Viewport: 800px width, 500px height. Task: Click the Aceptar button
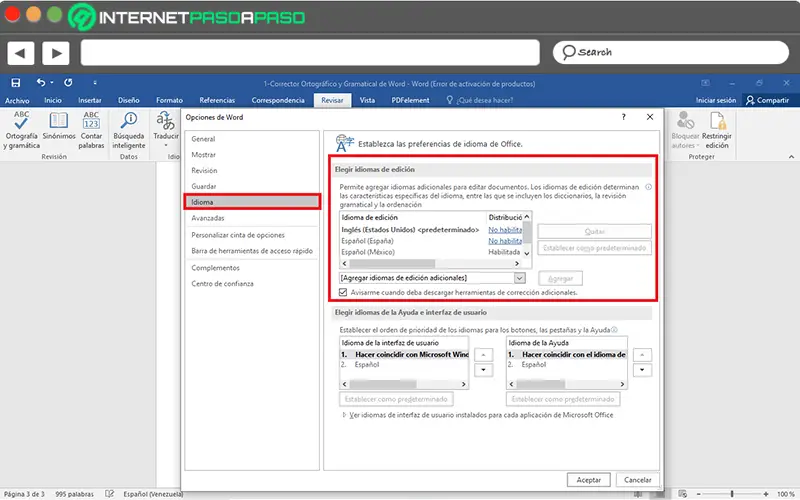[588, 480]
